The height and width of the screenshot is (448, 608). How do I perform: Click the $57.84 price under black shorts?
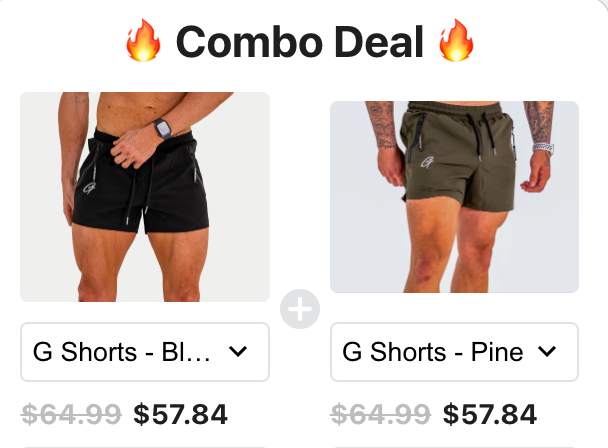click(x=180, y=414)
